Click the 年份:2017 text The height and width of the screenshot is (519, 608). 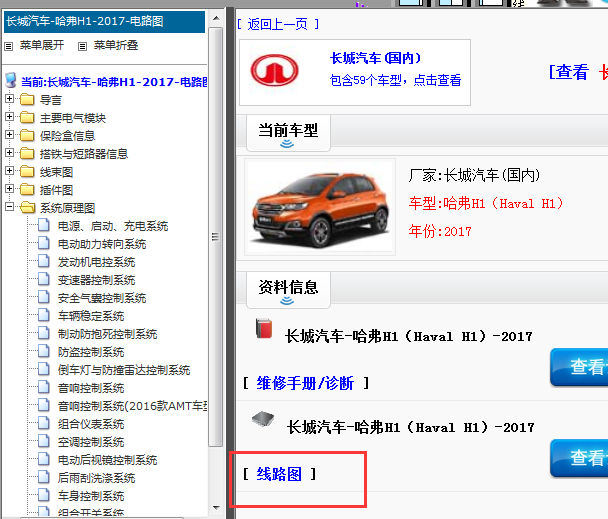tap(440, 232)
